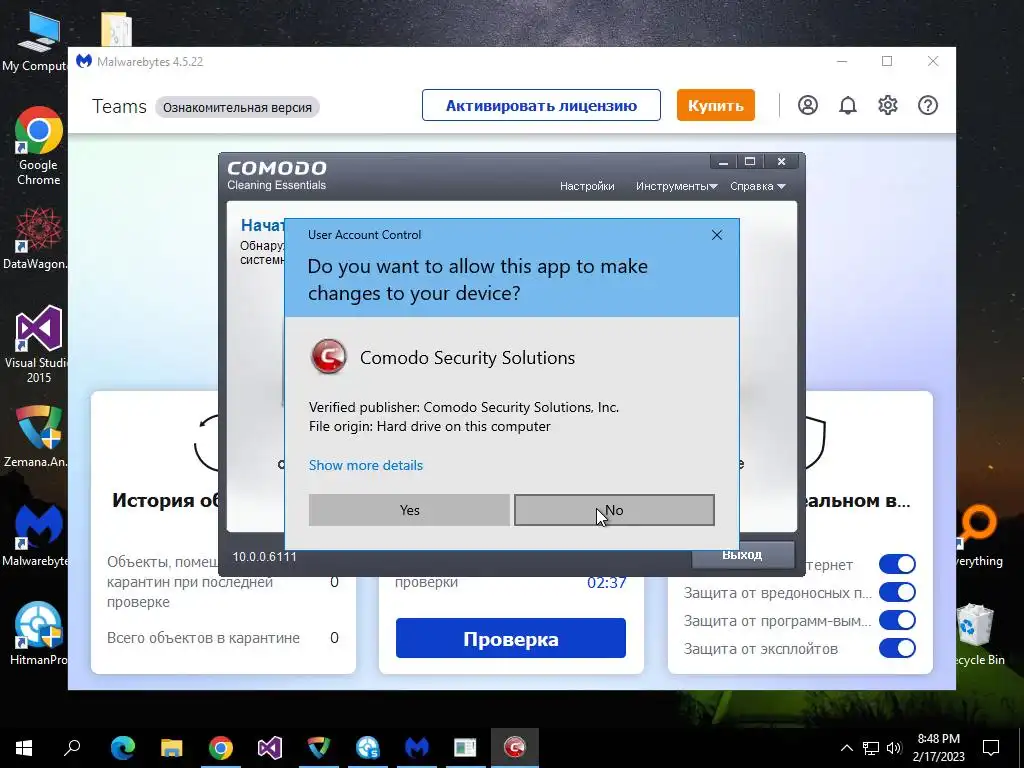Image resolution: width=1024 pixels, height=768 pixels.
Task: Toggle Защита от вредоносных программ switch
Action: [897, 592]
